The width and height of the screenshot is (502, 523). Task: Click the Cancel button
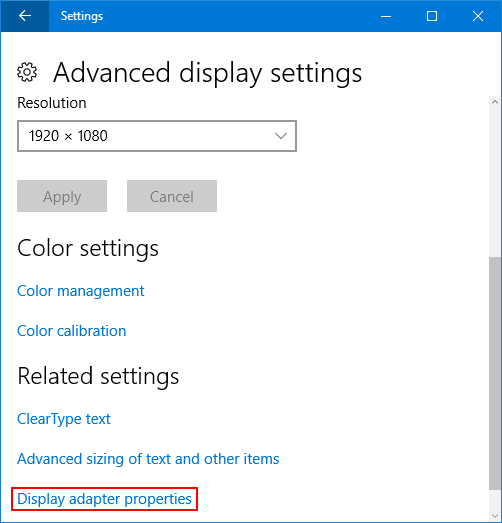pyautogui.click(x=172, y=196)
